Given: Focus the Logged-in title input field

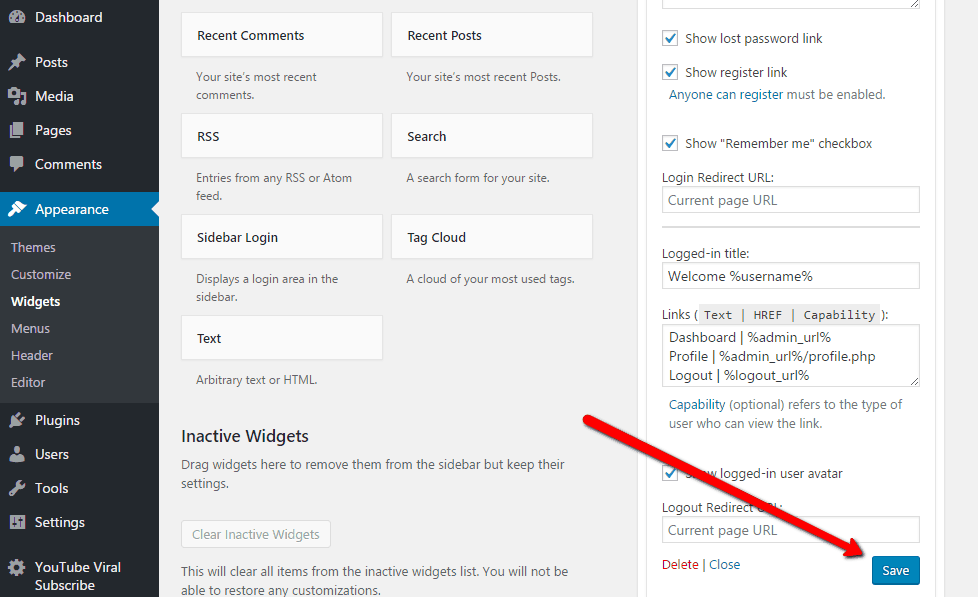Looking at the screenshot, I should coord(790,275).
